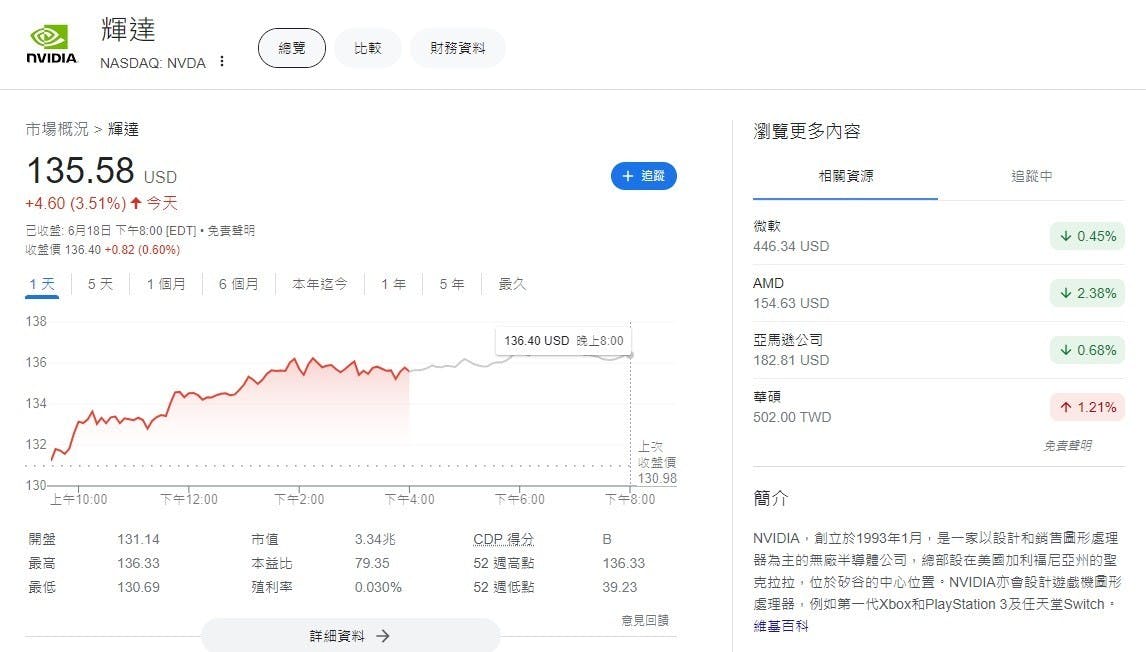This screenshot has height=652, width=1146.
Task: Click the 最低 value 130.69
Action: [138, 588]
